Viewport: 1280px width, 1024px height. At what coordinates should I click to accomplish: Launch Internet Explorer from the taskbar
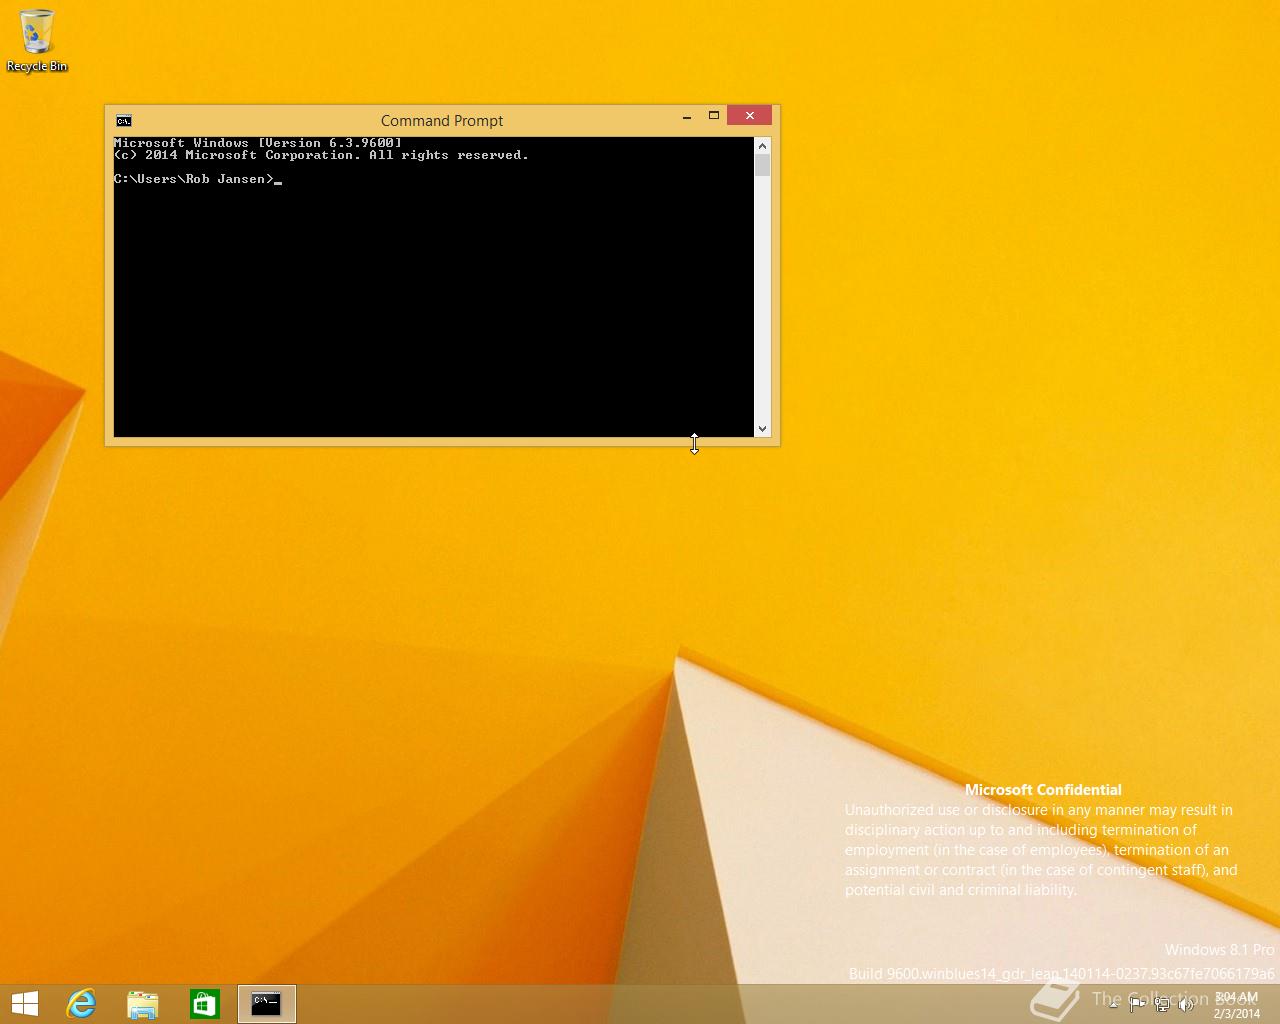(81, 1004)
